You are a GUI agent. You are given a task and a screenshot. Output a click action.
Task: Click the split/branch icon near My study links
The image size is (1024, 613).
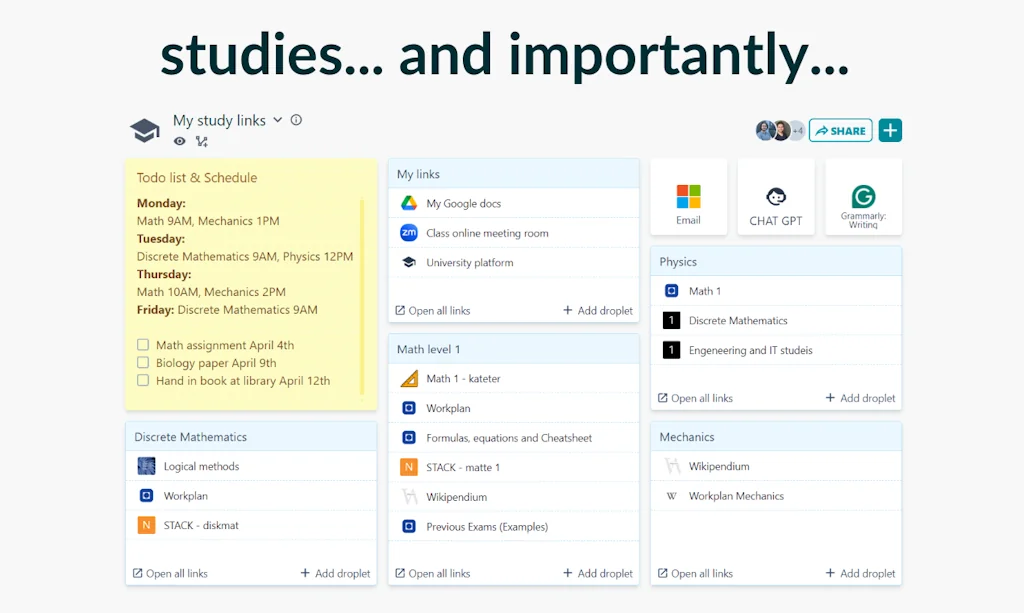(201, 142)
